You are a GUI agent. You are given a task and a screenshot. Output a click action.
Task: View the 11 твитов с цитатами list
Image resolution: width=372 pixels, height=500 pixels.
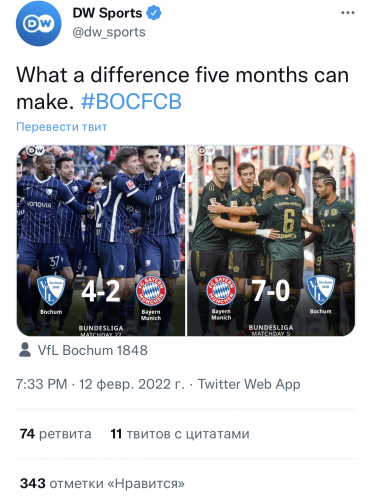[x=180, y=434]
